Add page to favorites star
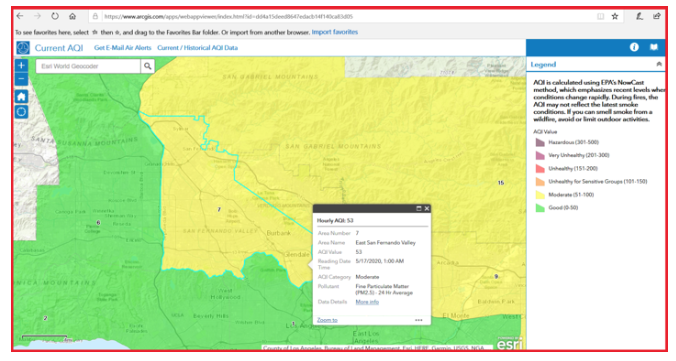 [615, 16]
